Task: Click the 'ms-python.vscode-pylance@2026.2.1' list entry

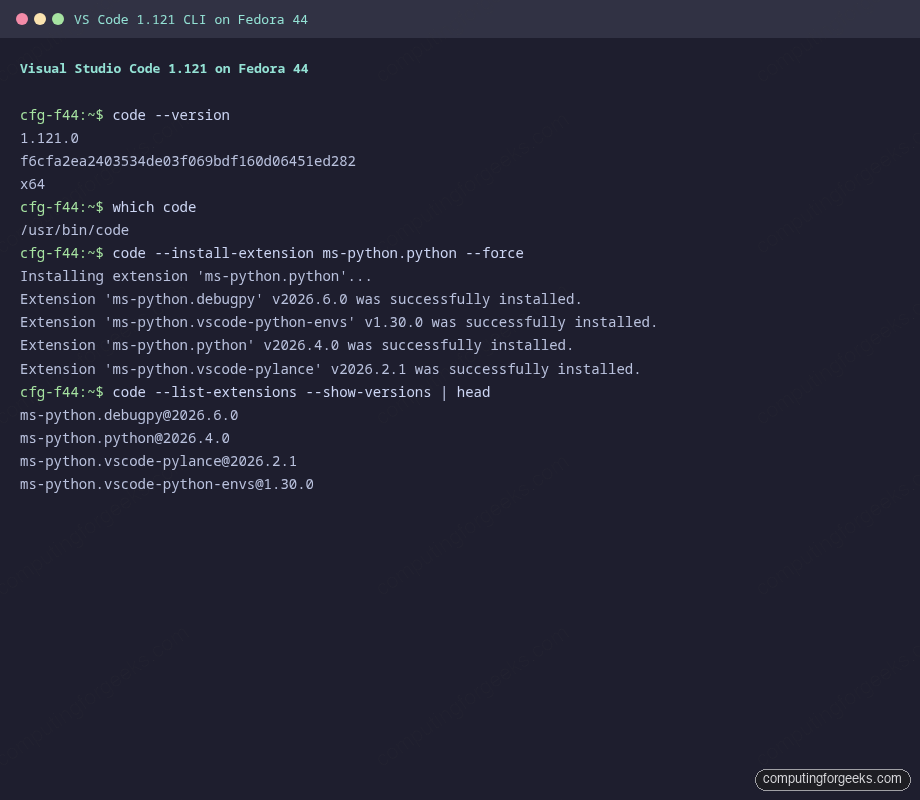Action: coord(158,461)
